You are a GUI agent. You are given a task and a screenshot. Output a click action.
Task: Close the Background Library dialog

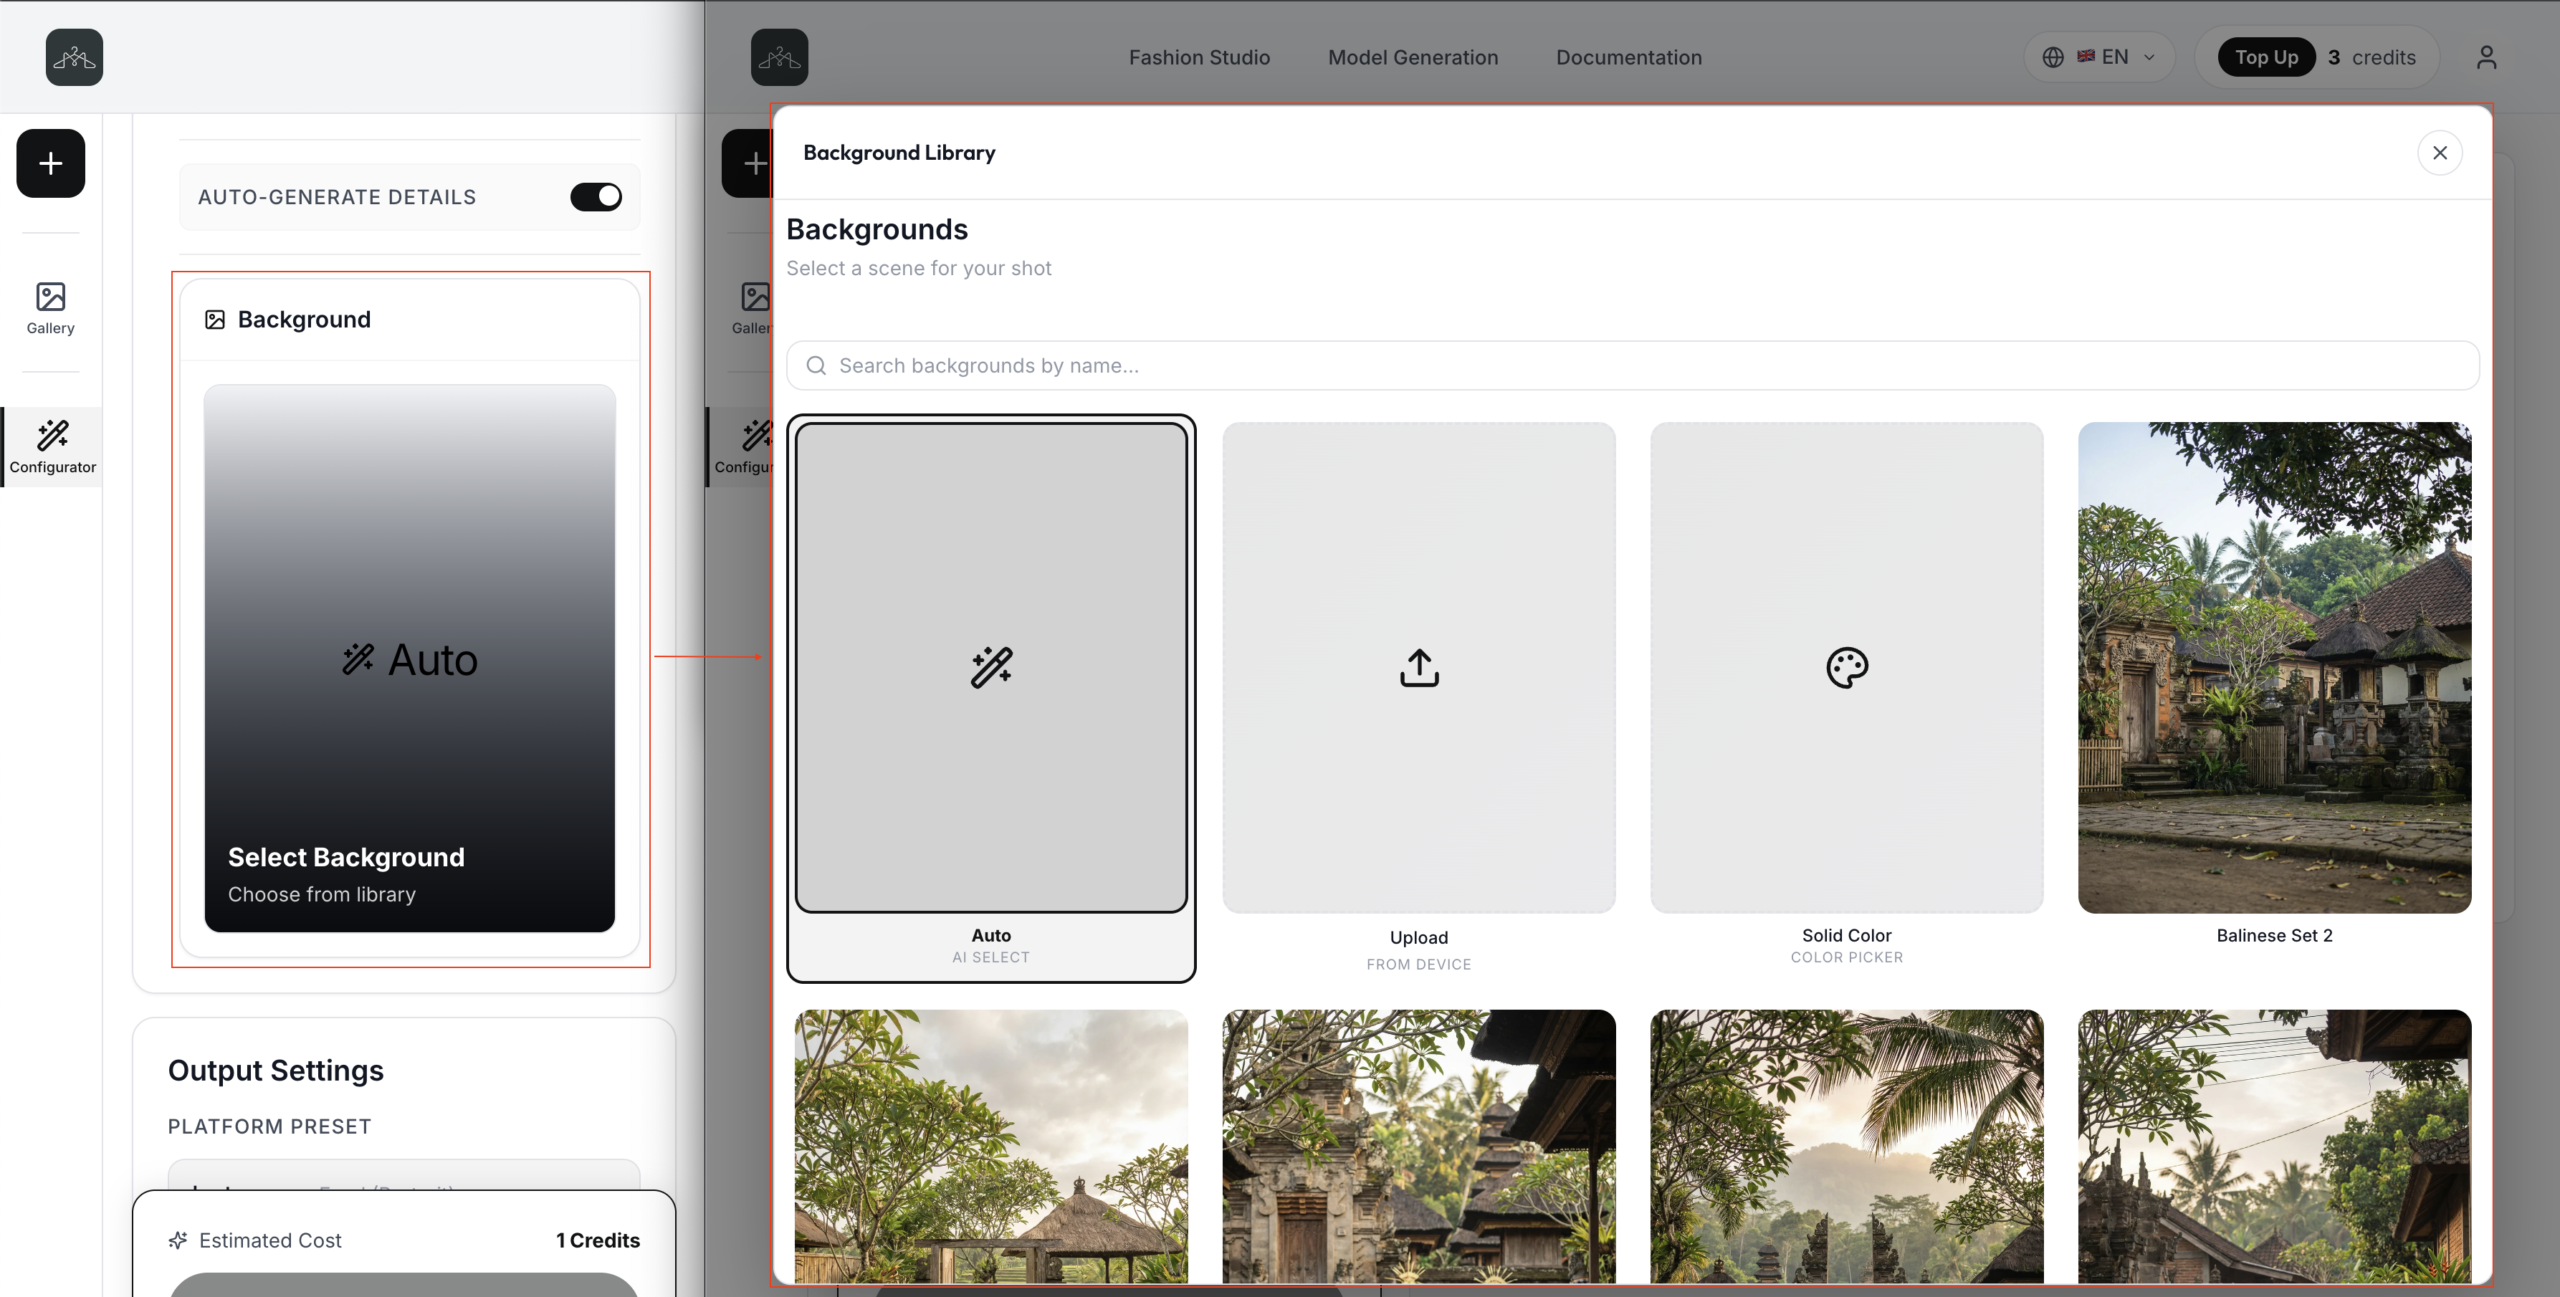tap(2440, 153)
